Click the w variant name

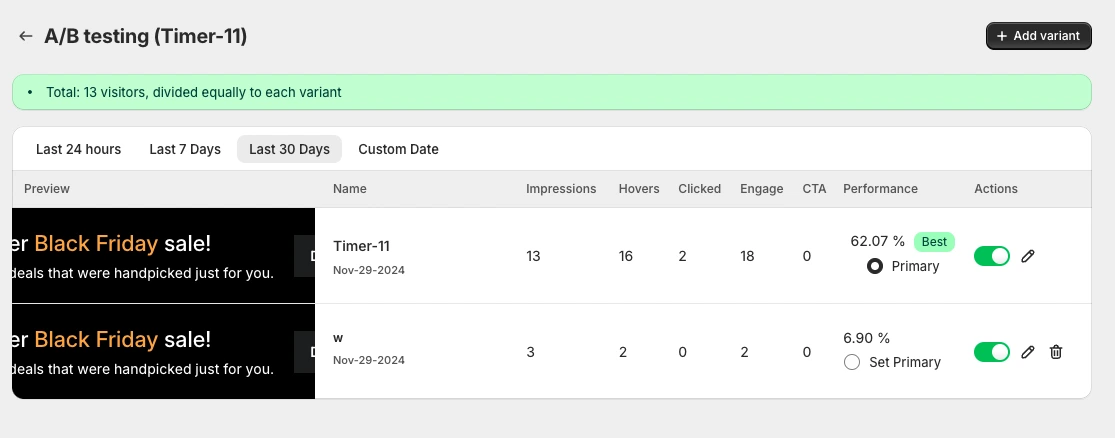(x=338, y=338)
